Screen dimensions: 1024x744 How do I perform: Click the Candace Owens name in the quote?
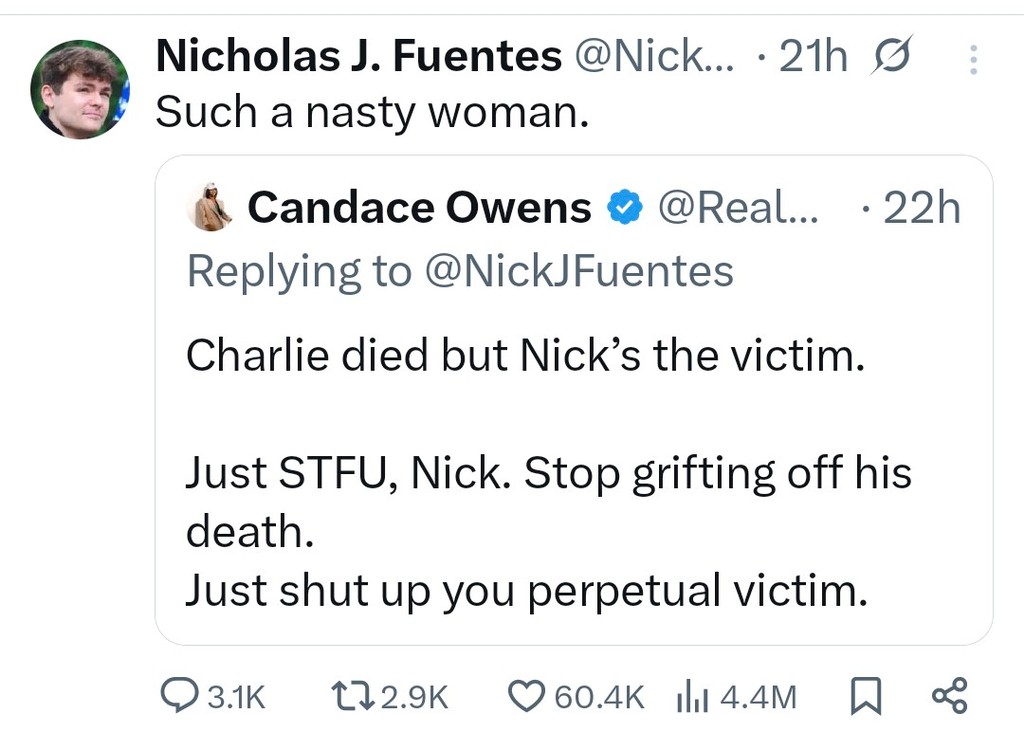(x=419, y=208)
